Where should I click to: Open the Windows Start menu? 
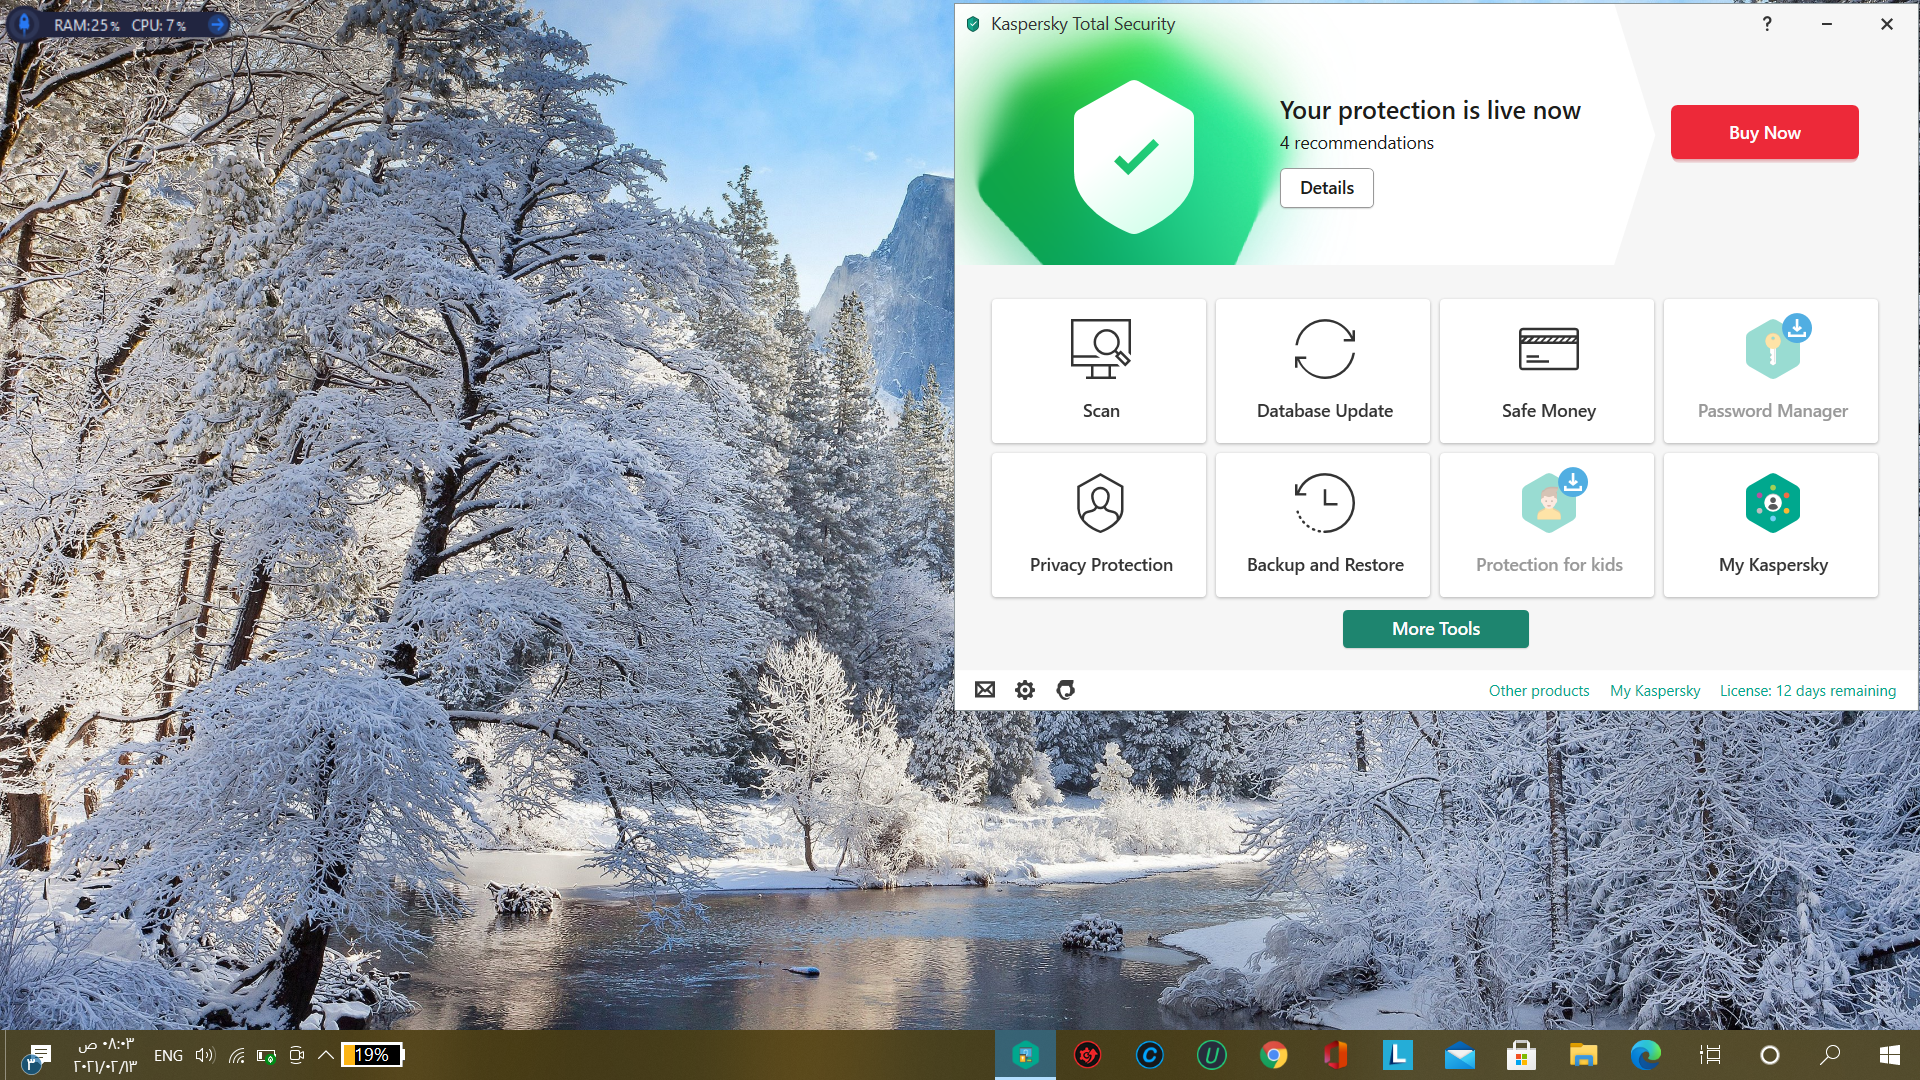1890,1055
